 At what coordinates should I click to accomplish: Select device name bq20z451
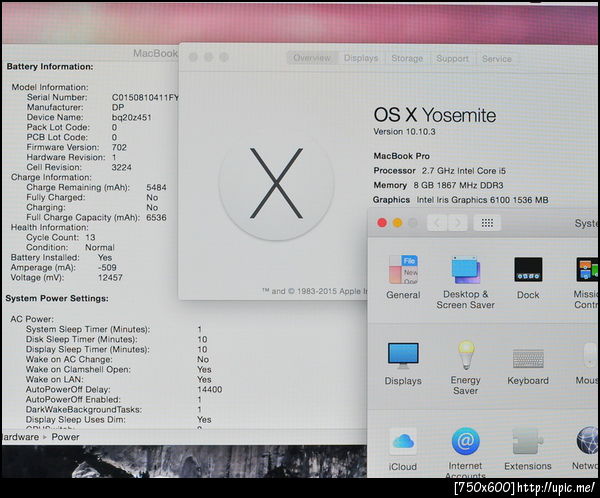coord(132,118)
